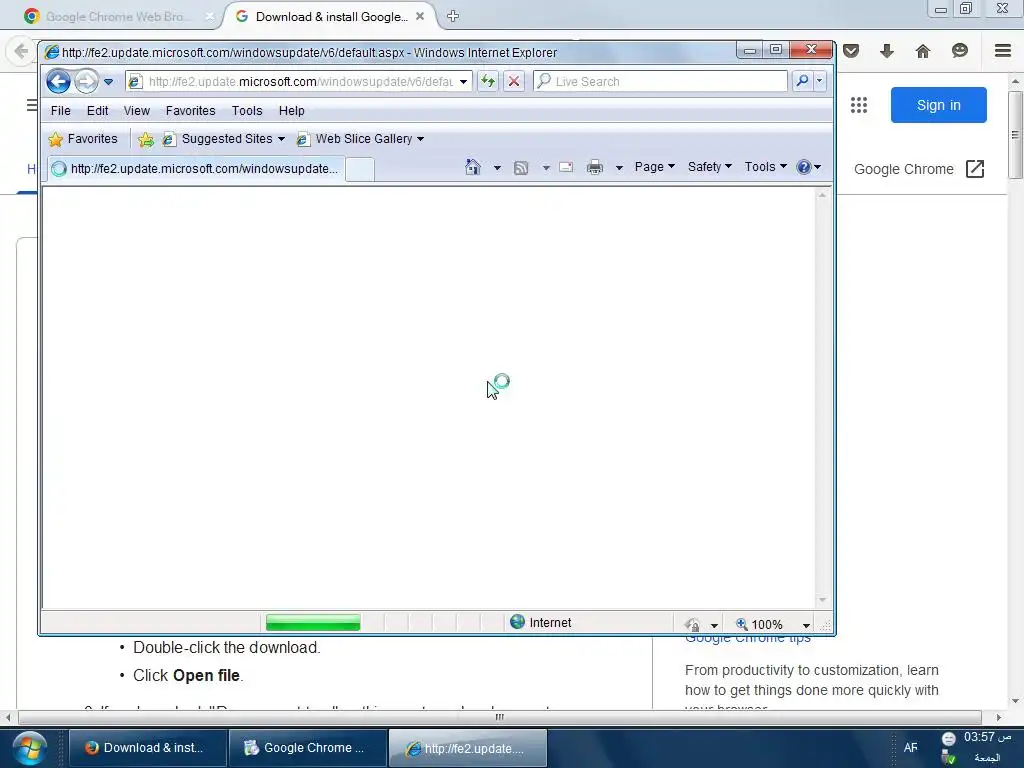Click the Favorites star button
Screen dimensions: 1024x768
pos(83,139)
